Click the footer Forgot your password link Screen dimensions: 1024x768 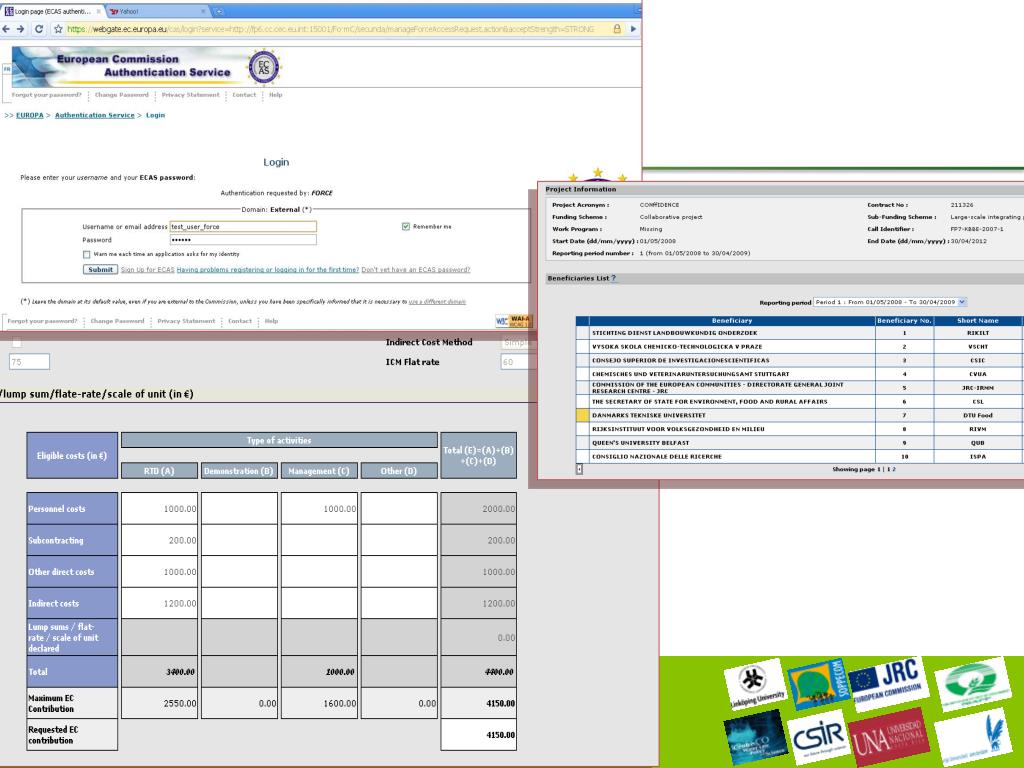coord(42,321)
